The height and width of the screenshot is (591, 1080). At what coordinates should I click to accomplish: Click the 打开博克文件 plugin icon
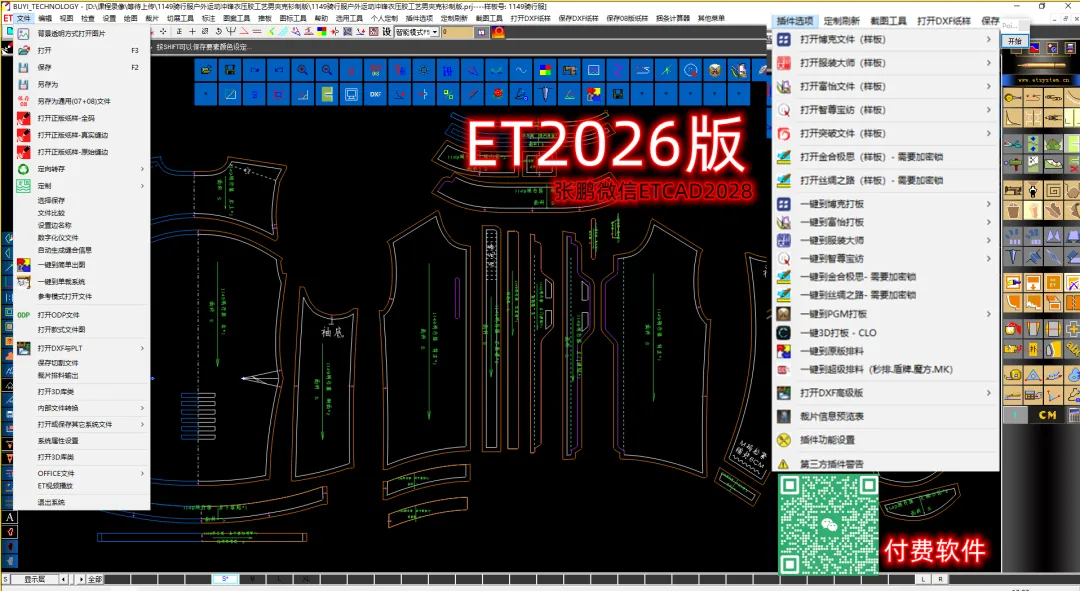784,39
